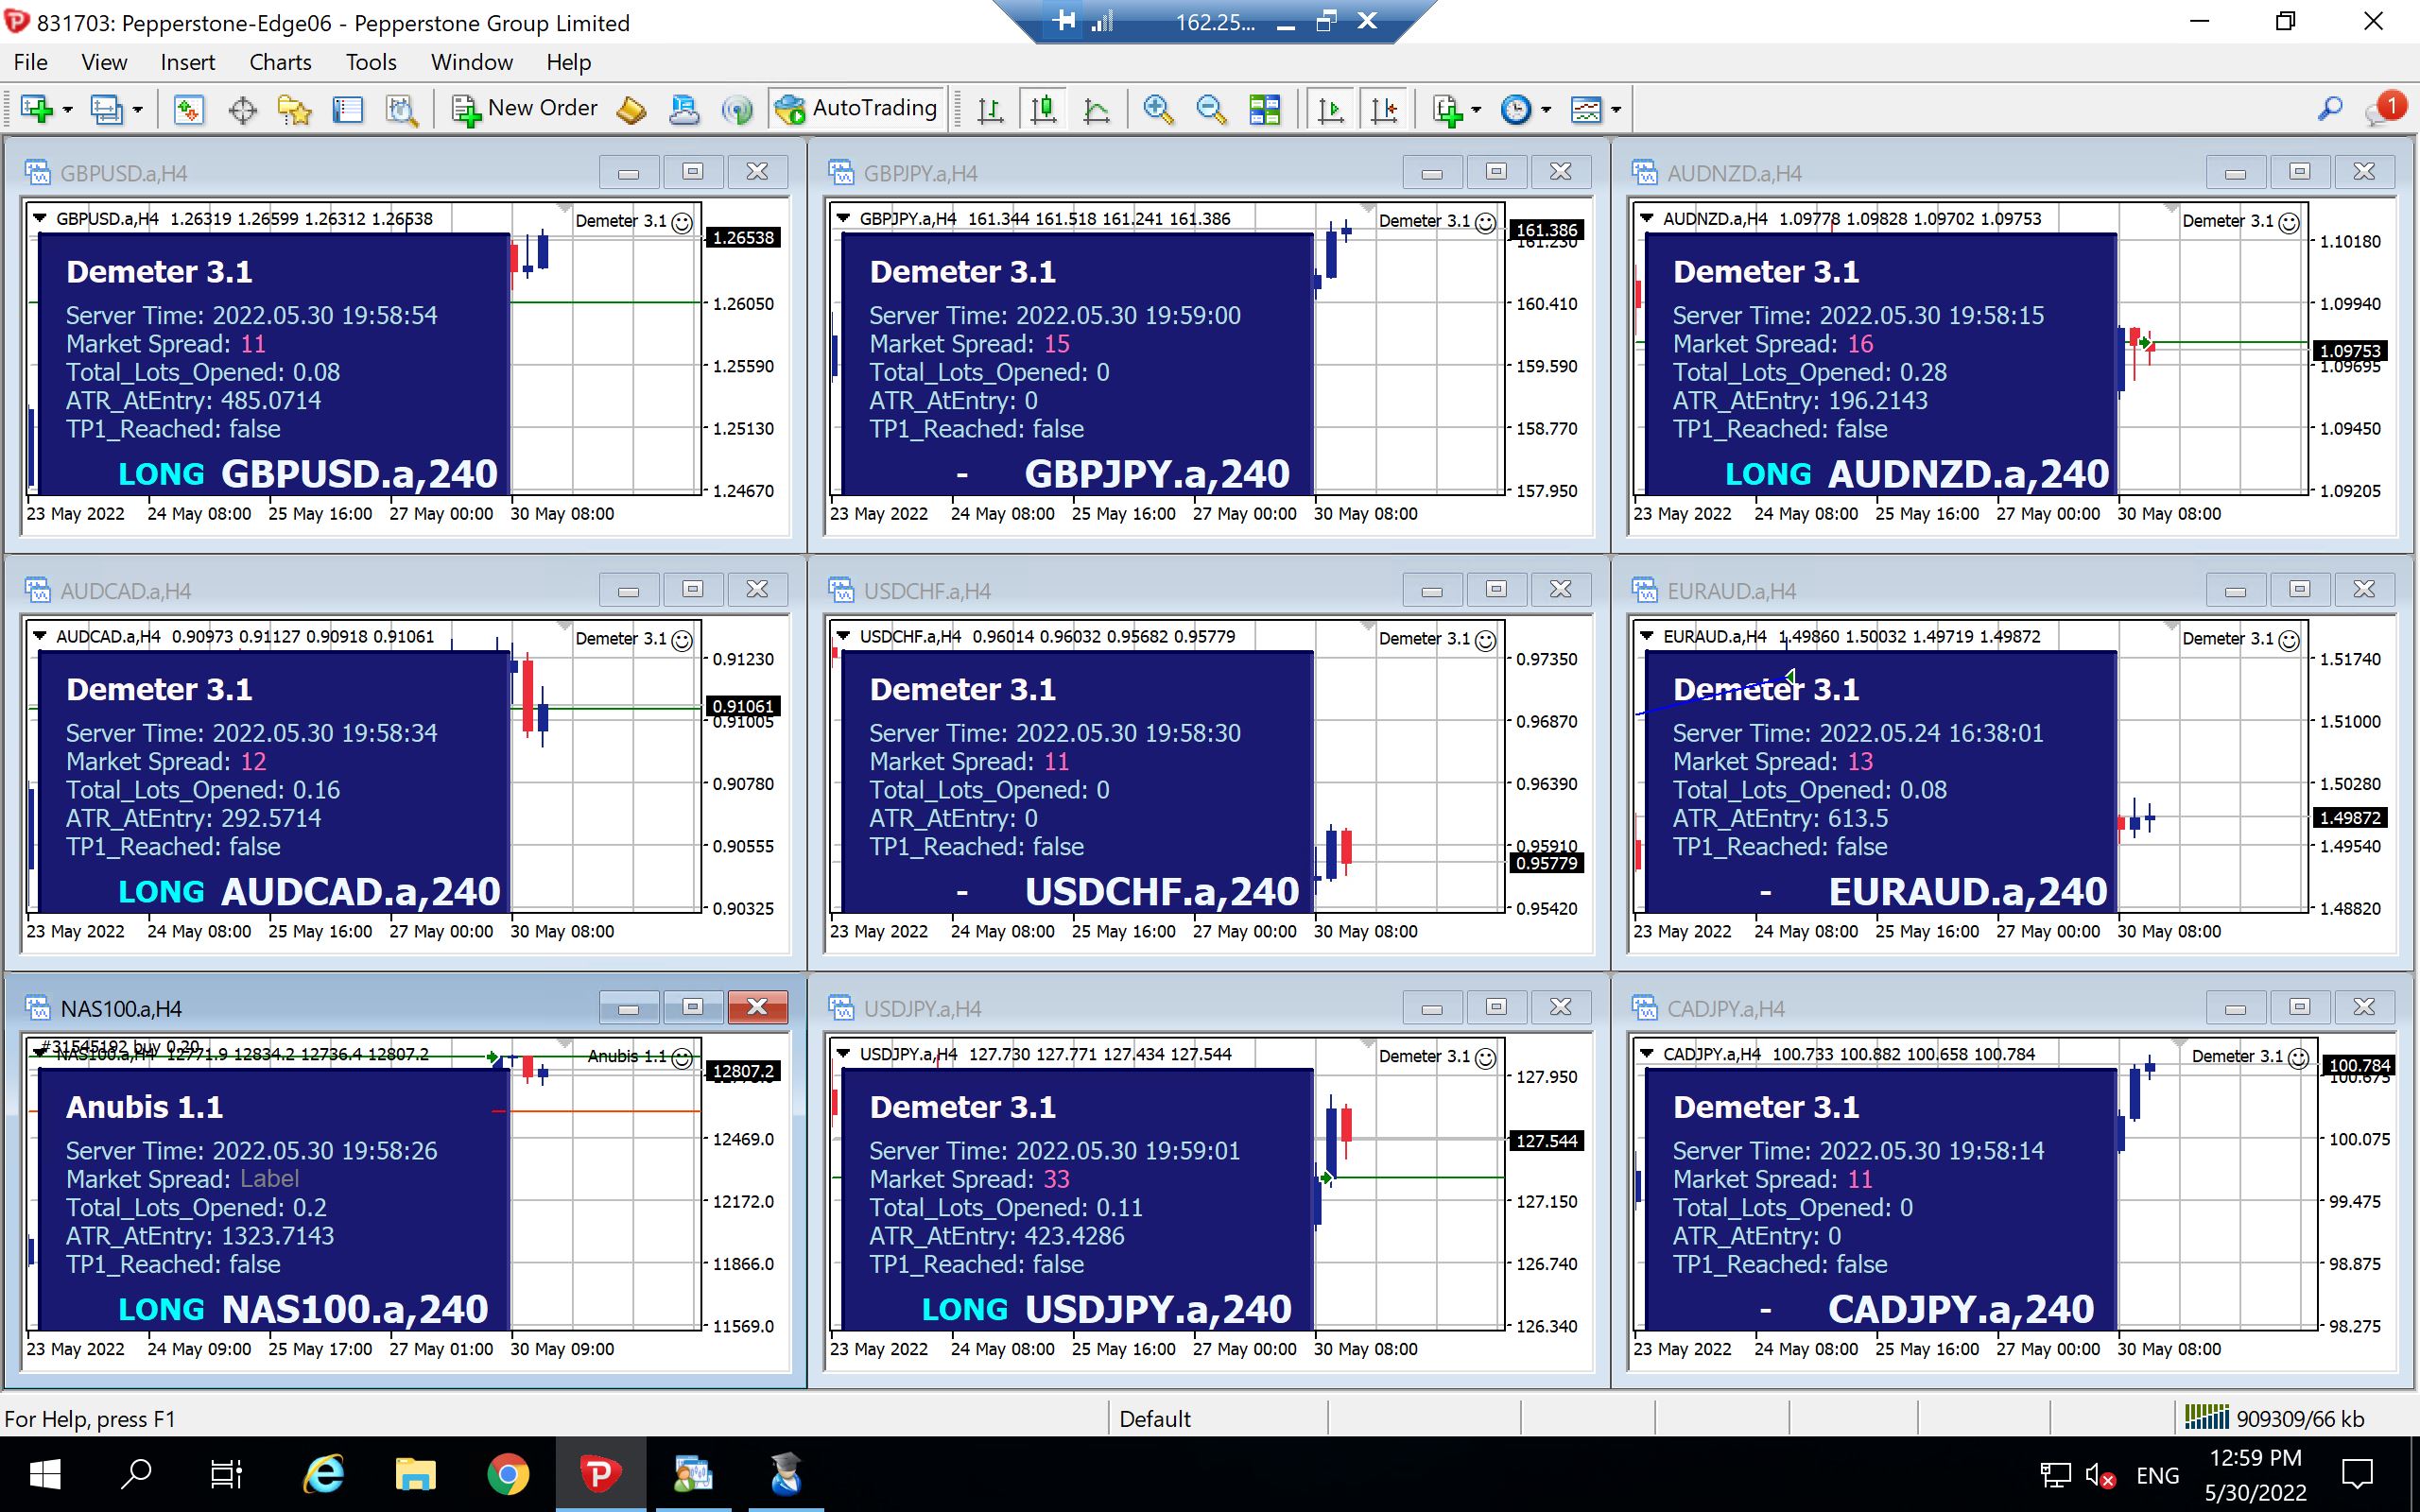The image size is (2420, 1512).
Task: Toggle the Market Watch panel
Action: pyautogui.click(x=189, y=109)
